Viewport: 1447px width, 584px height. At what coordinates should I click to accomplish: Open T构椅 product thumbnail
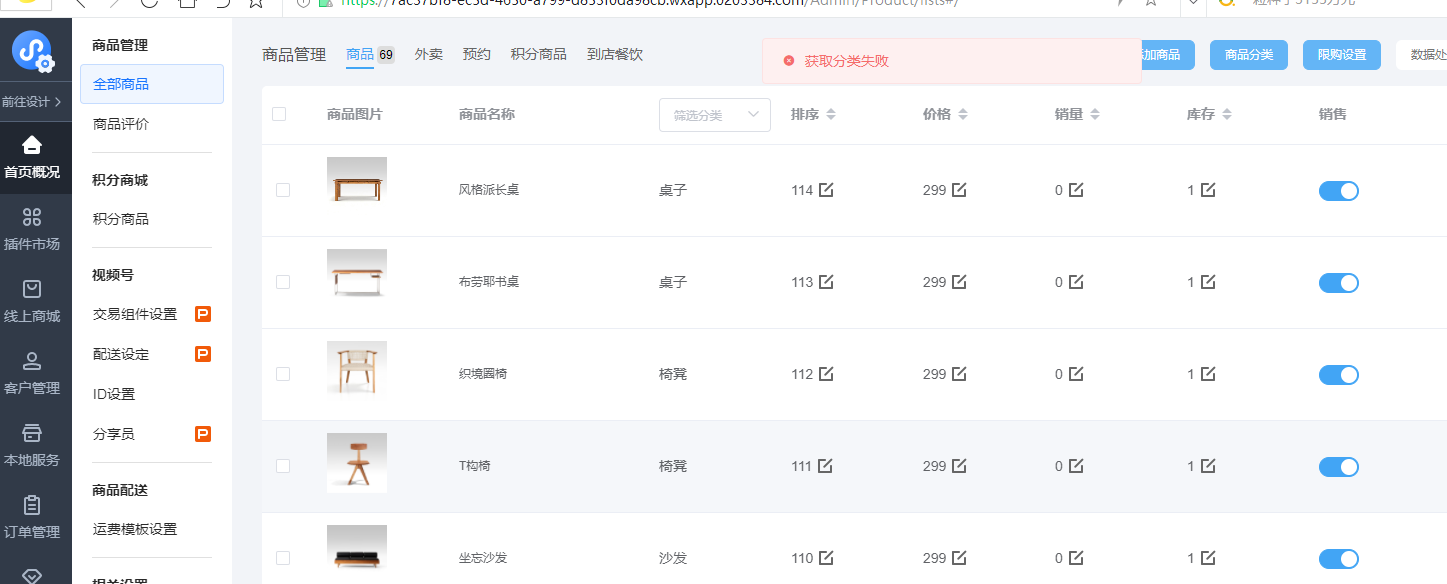coord(356,463)
